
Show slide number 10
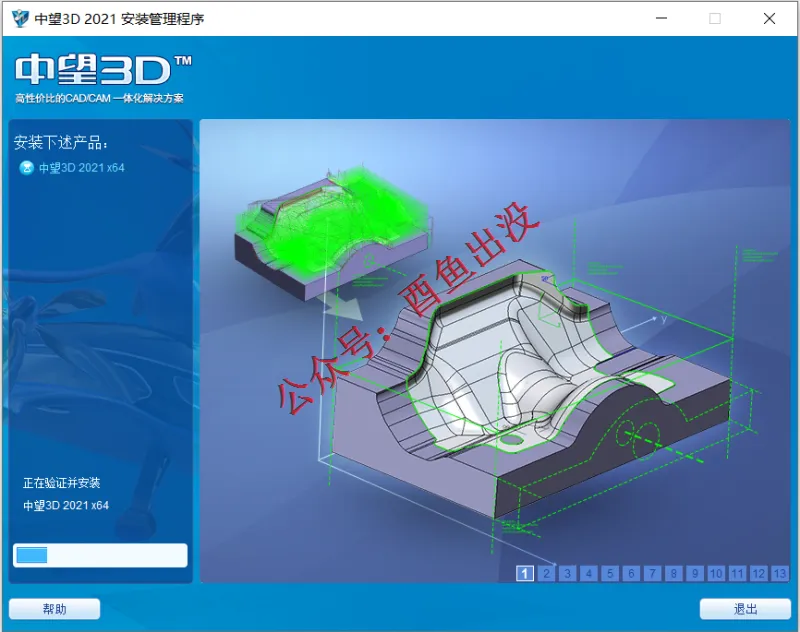pos(716,573)
